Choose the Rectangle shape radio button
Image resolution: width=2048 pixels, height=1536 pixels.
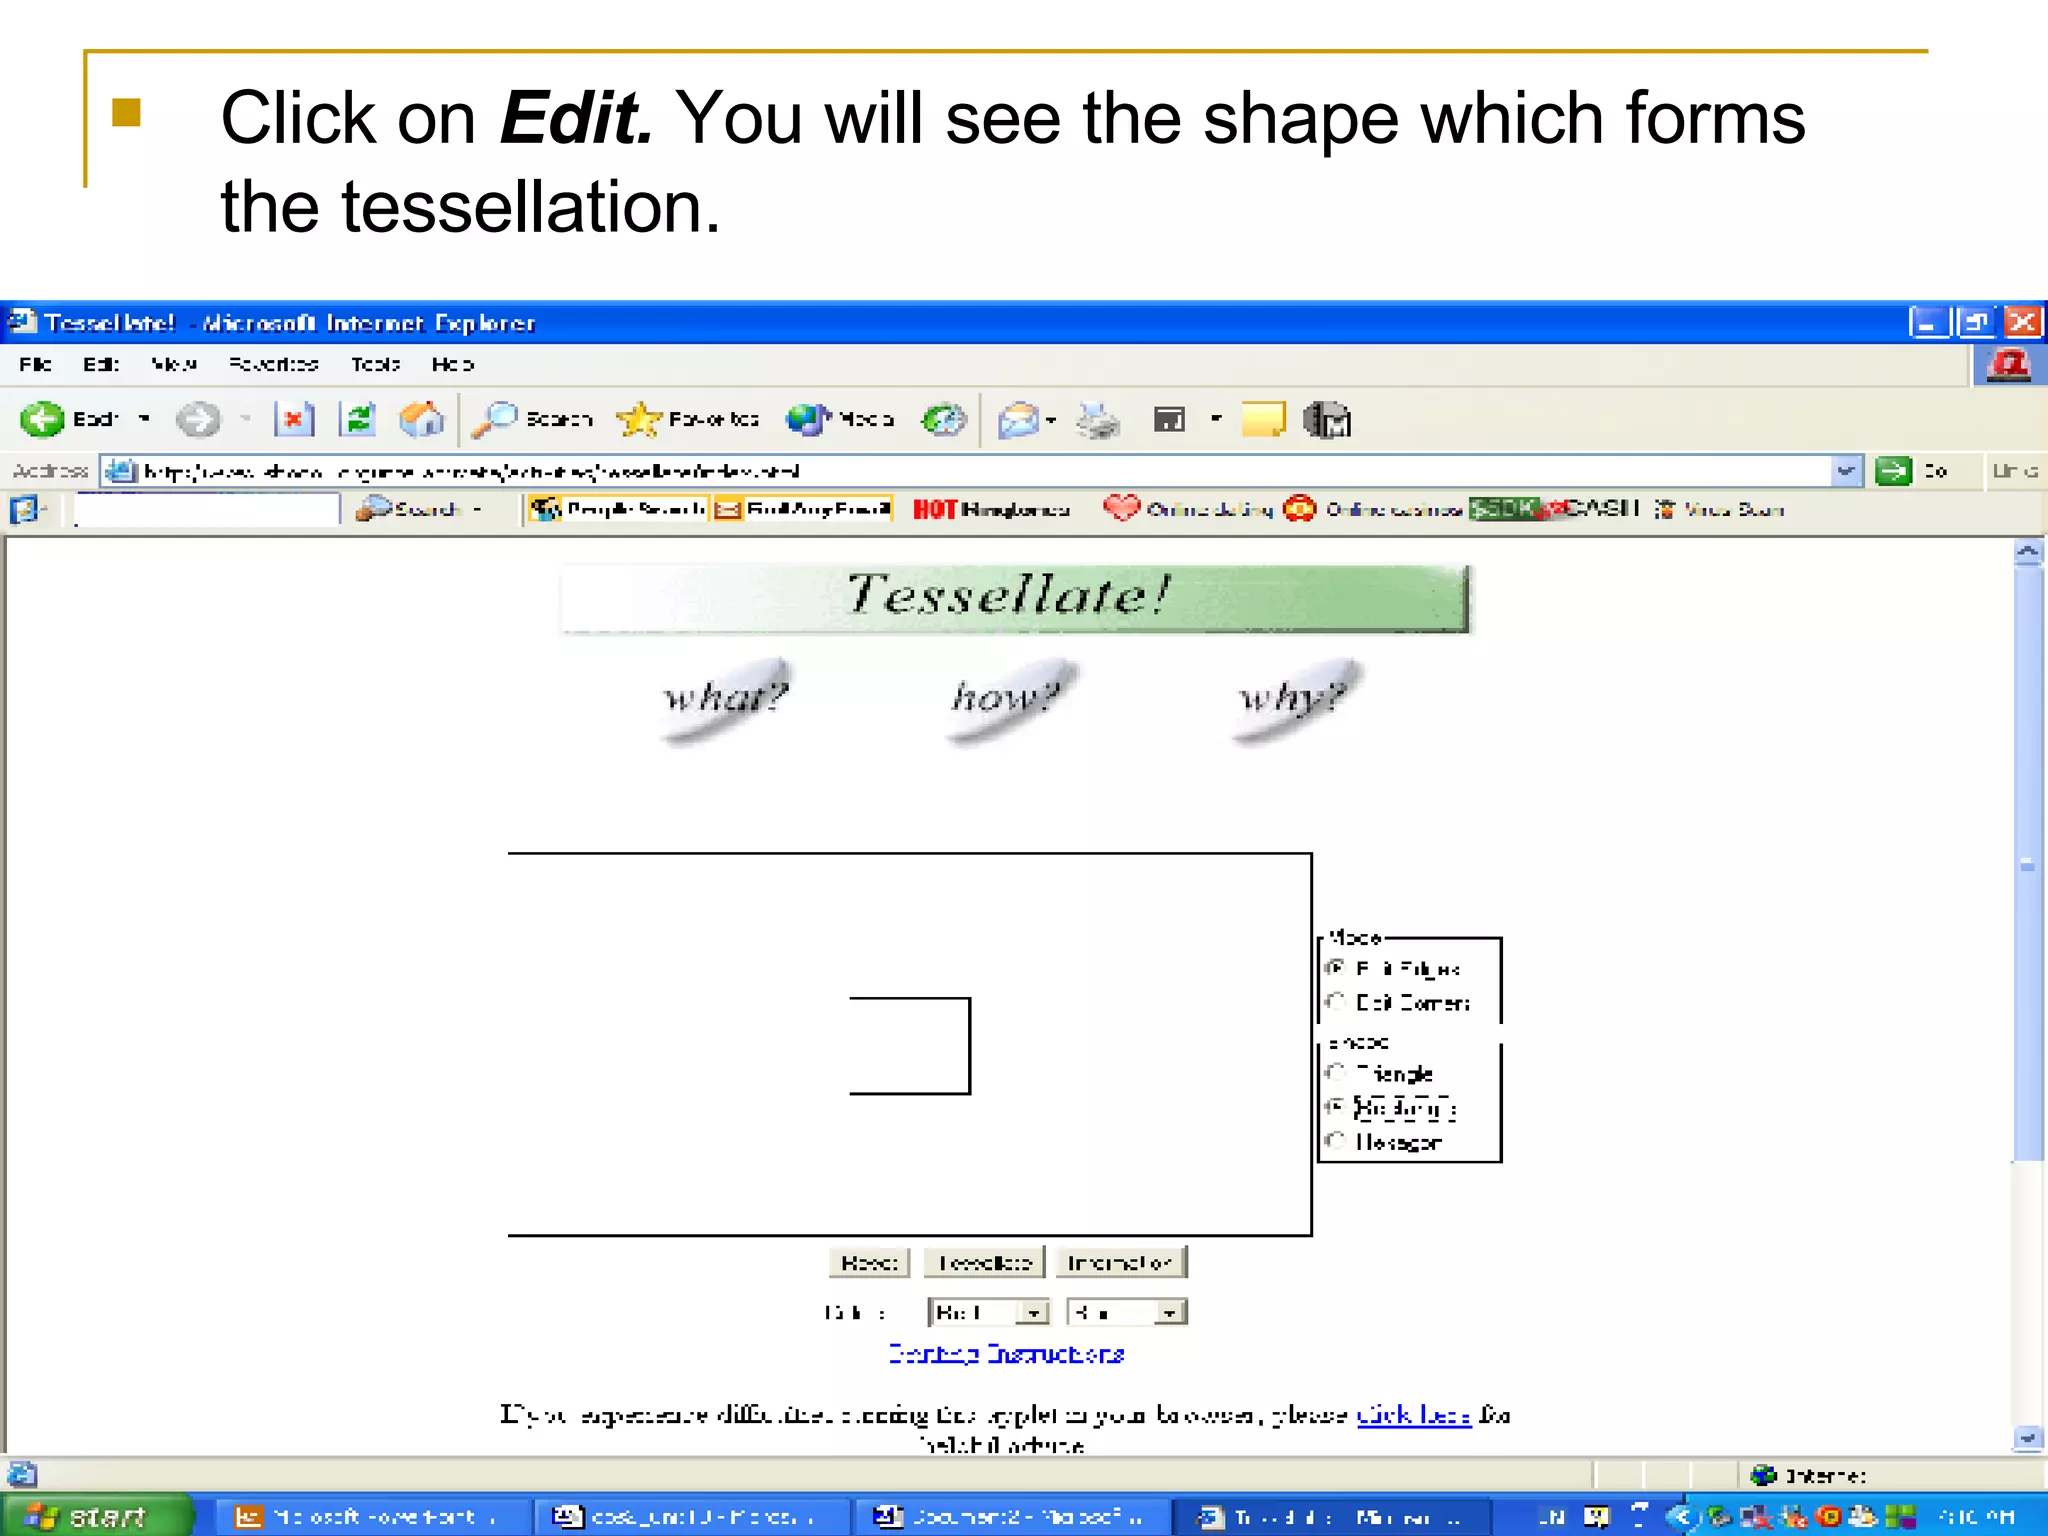click(x=1335, y=1107)
